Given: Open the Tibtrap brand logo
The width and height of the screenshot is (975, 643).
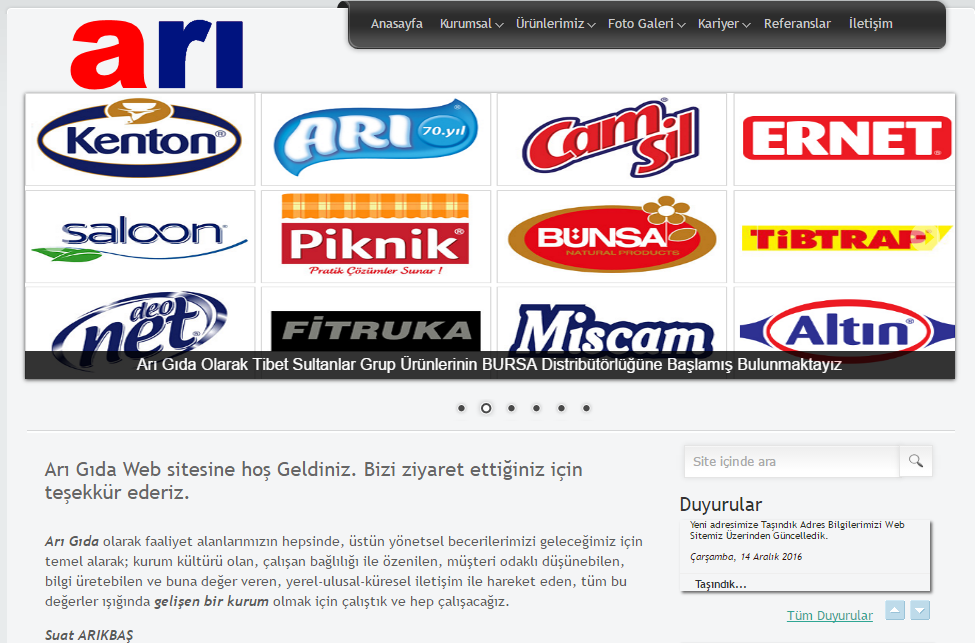Looking at the screenshot, I should [845, 237].
